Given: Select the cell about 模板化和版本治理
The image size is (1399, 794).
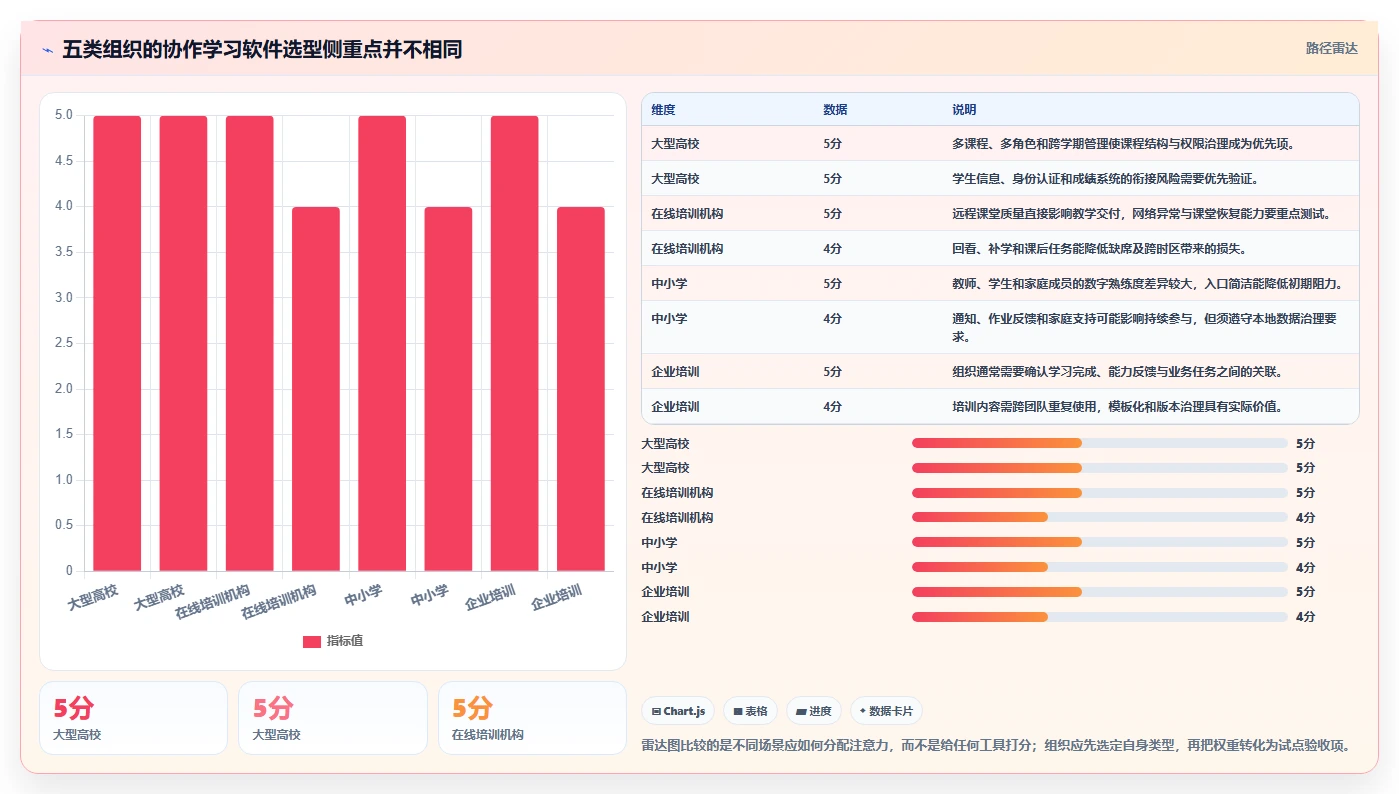Looking at the screenshot, I should [1150, 407].
